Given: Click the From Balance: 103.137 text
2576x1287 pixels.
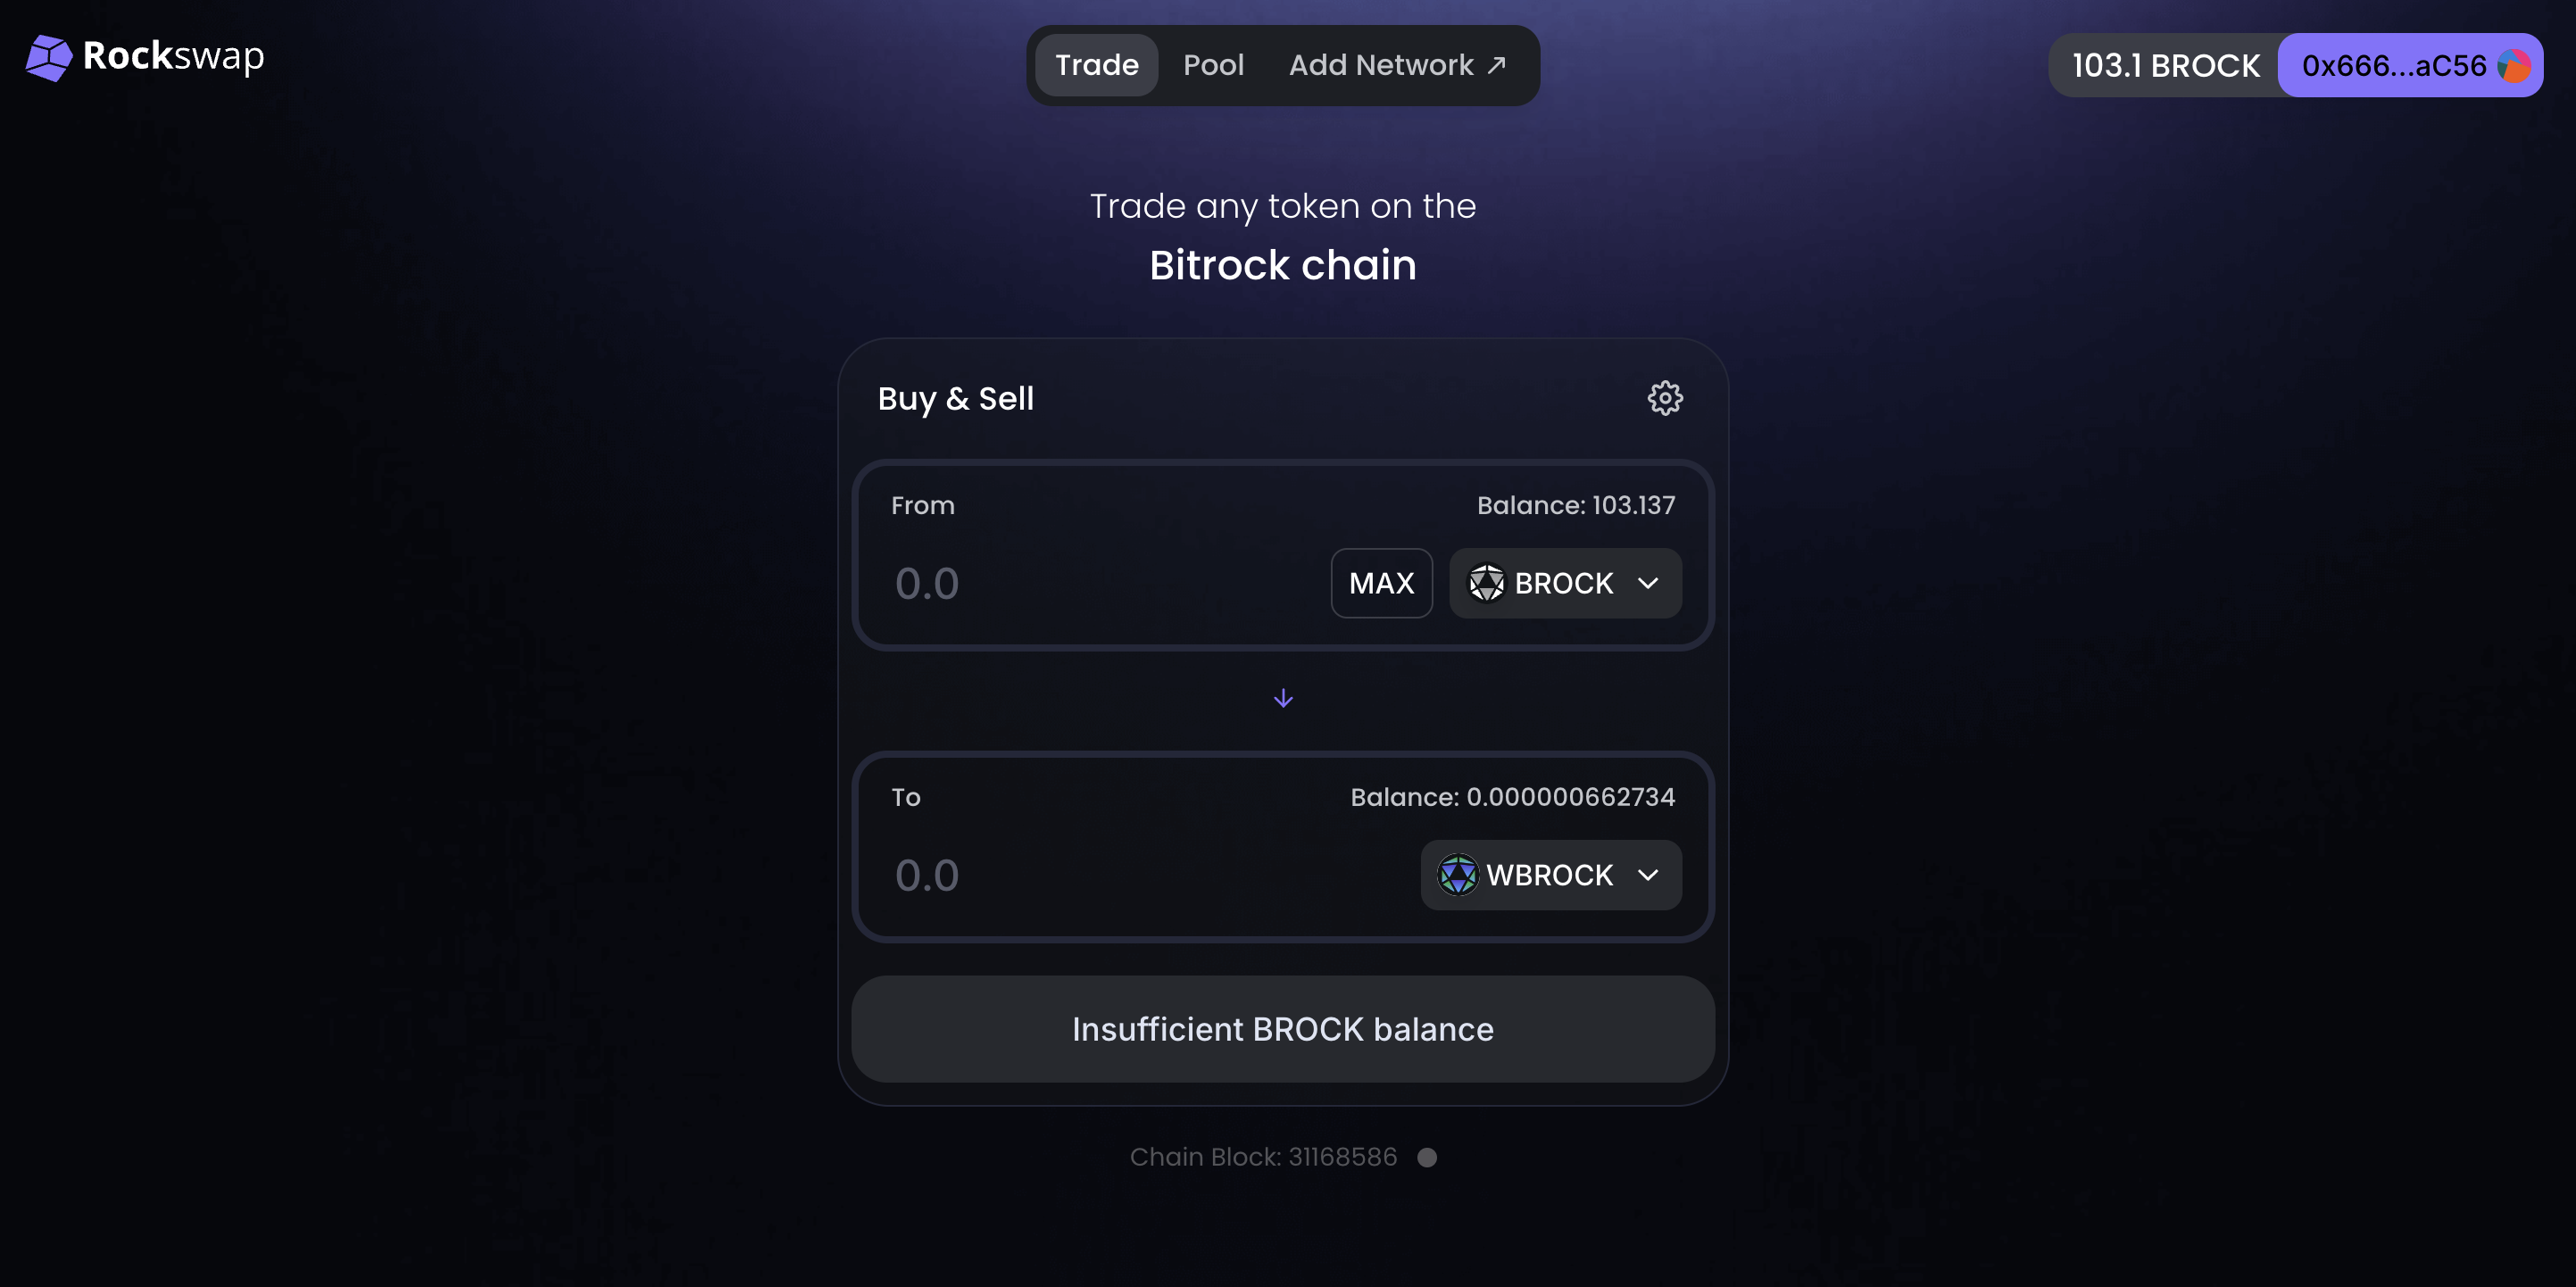Looking at the screenshot, I should coord(1575,505).
